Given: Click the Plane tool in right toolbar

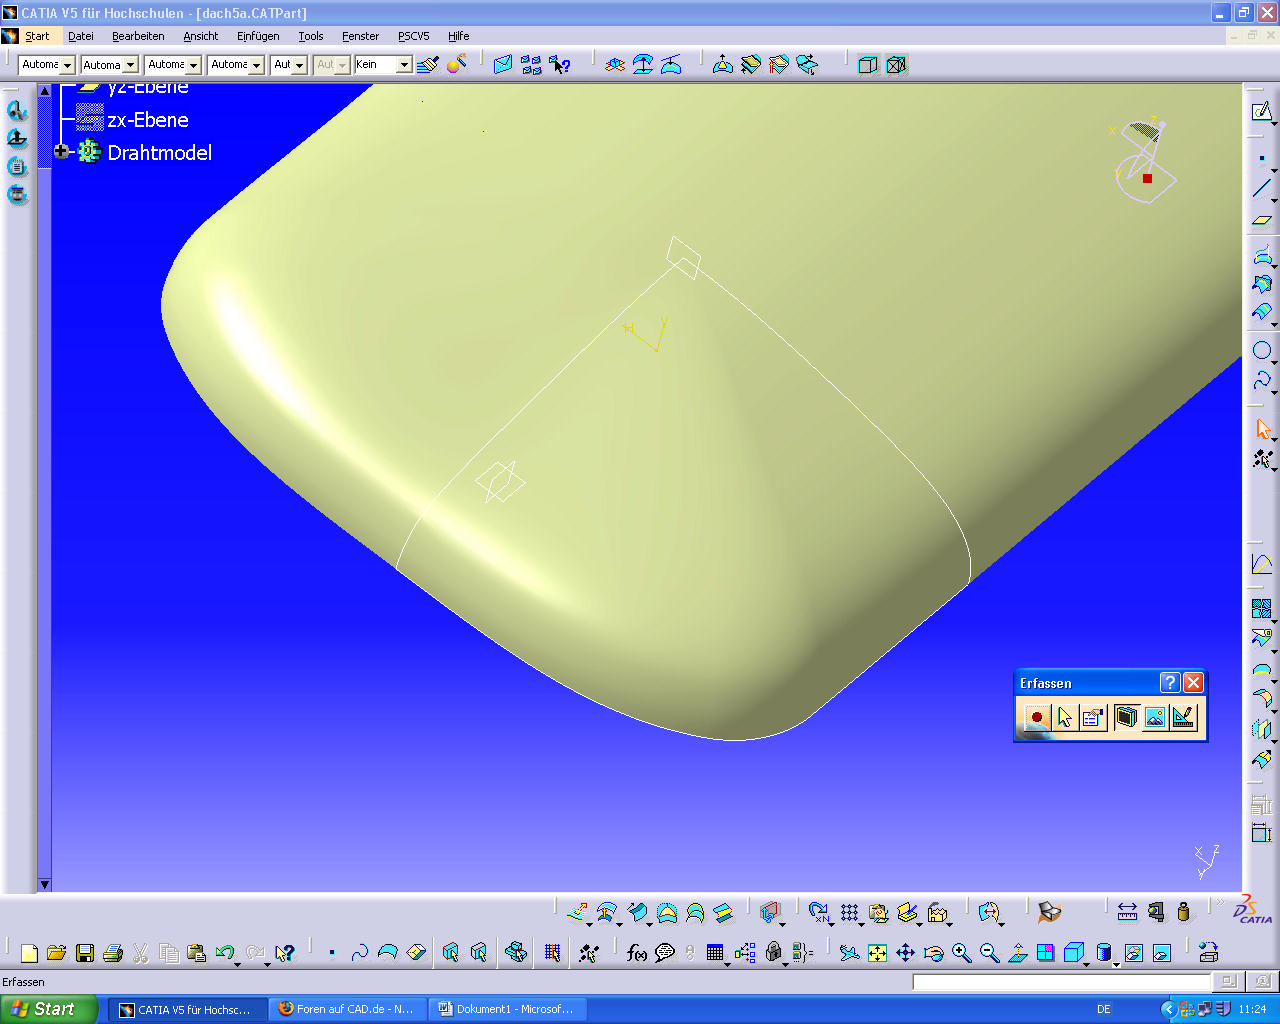Looking at the screenshot, I should pyautogui.click(x=1262, y=219).
